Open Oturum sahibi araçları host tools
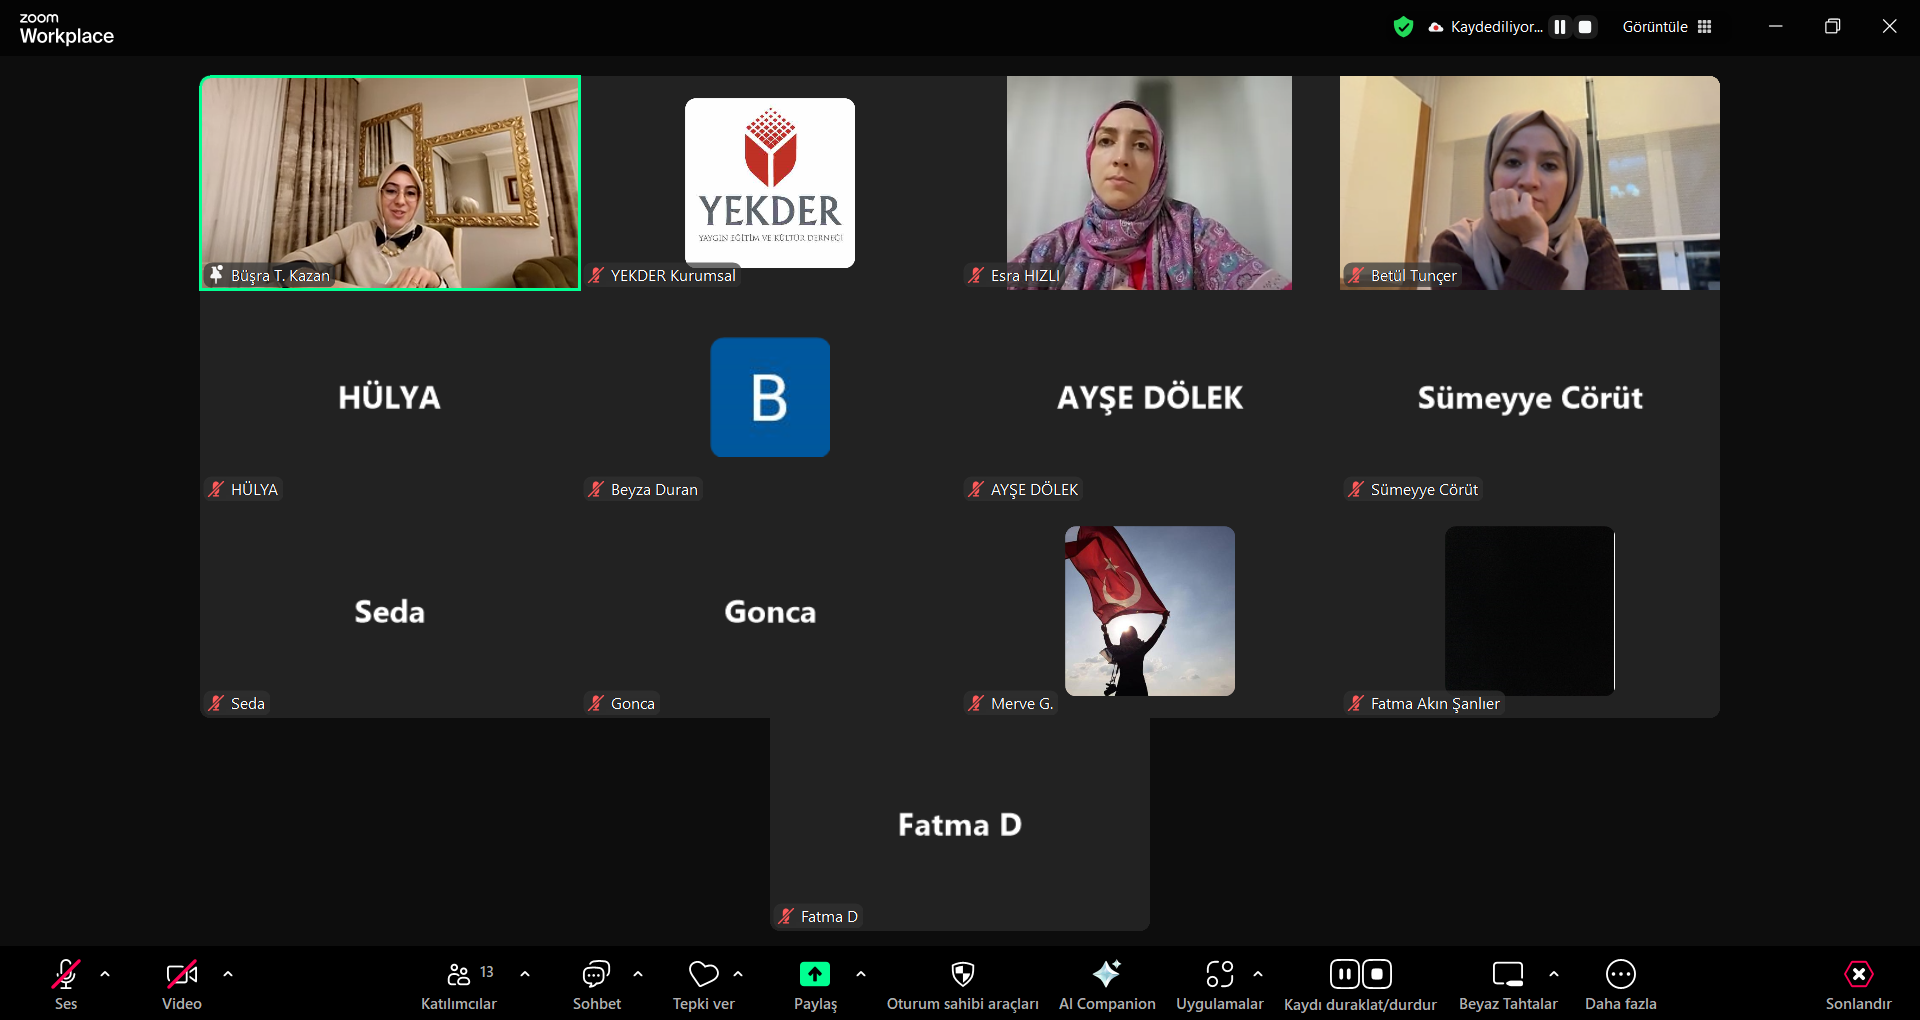1920x1020 pixels. pyautogui.click(x=963, y=984)
